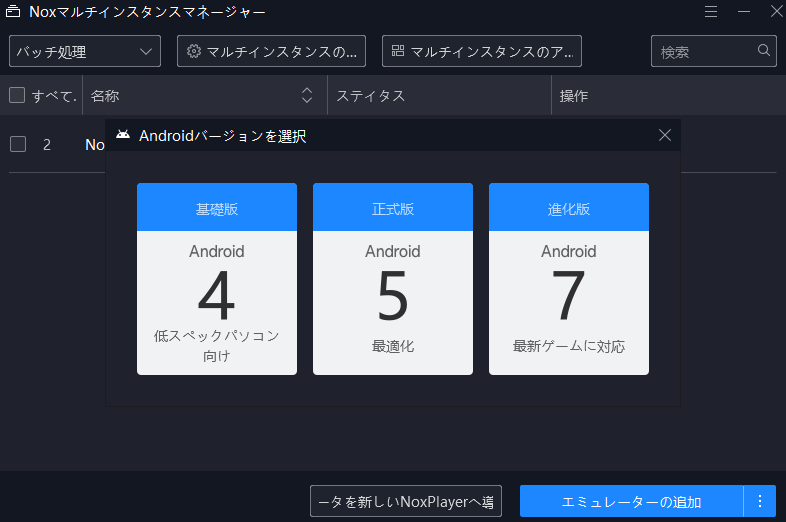Screen dimensions: 786x522
Task: Click the Android robot icon in dialog title
Action: (123, 134)
